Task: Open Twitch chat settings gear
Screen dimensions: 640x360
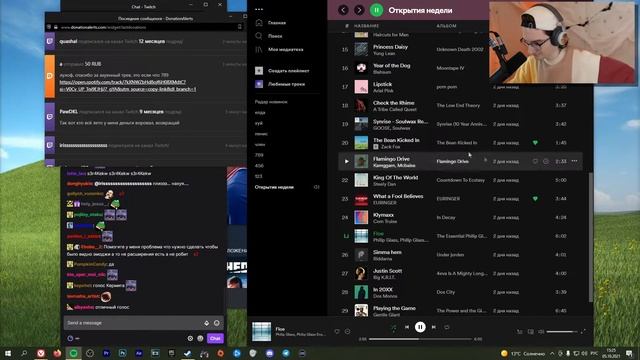Action: [x=190, y=338]
